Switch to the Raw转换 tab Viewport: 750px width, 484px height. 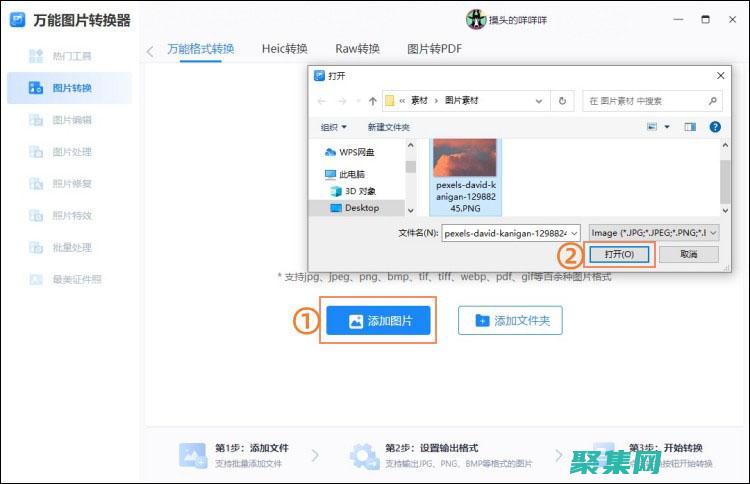pyautogui.click(x=357, y=49)
